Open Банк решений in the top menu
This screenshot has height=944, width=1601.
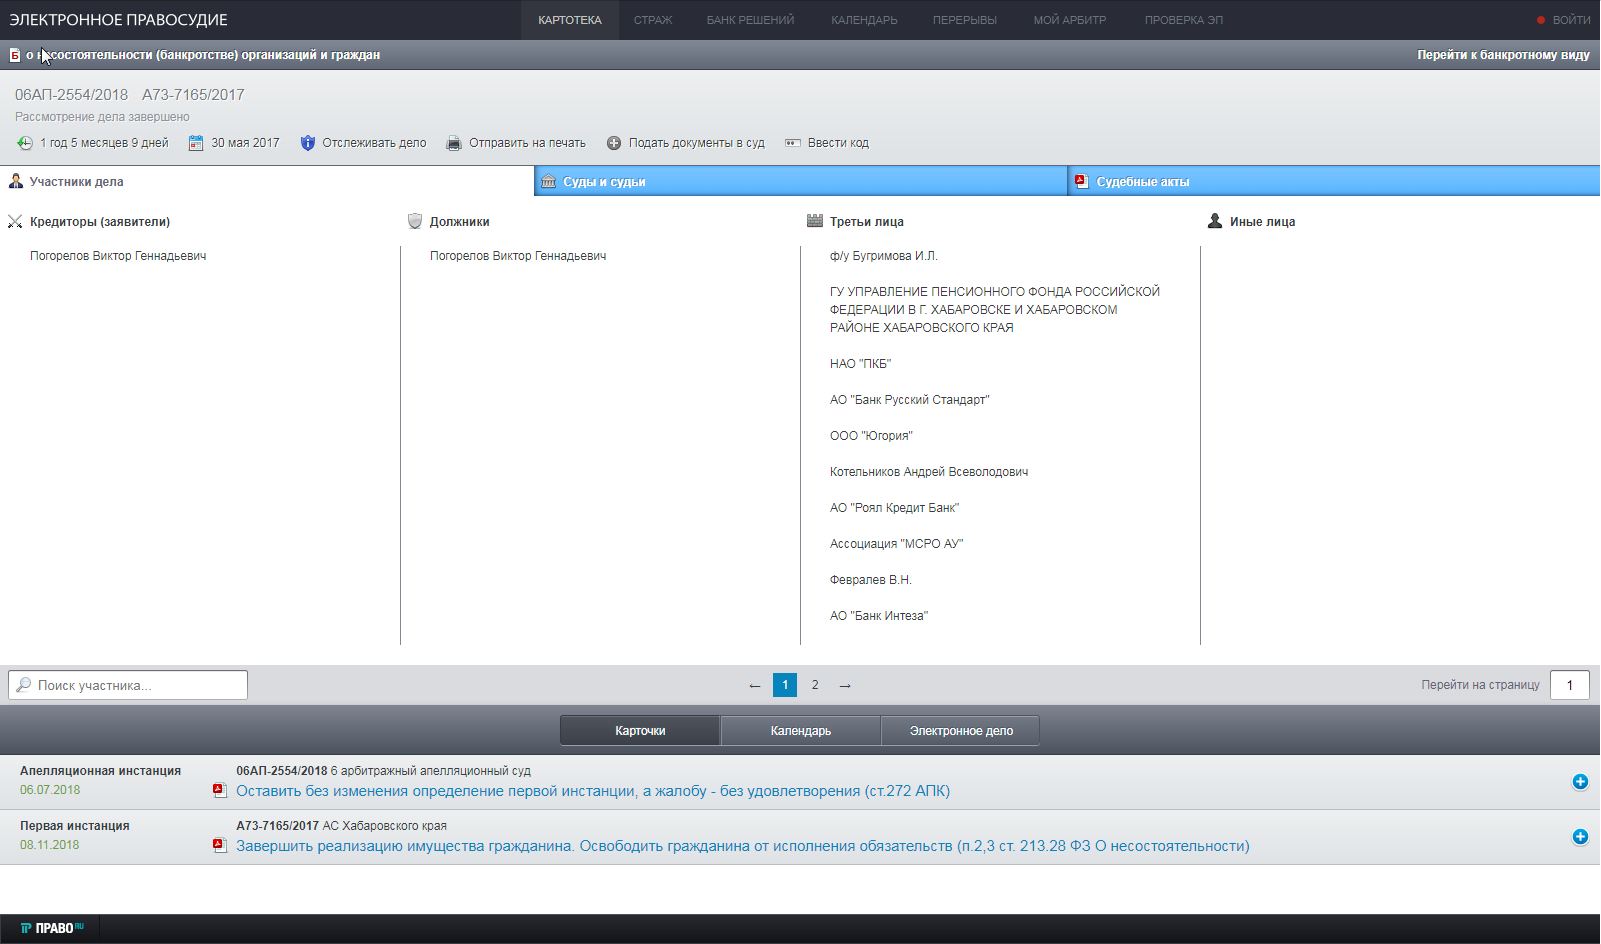point(750,20)
